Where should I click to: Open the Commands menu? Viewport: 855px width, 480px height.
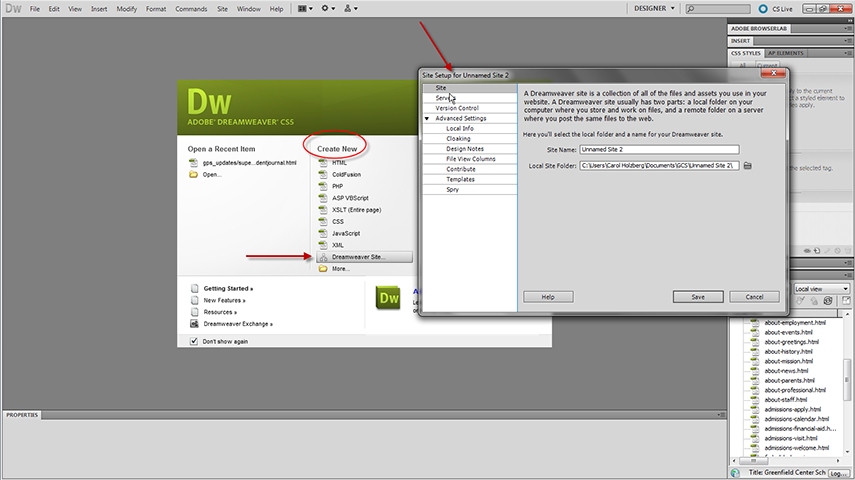coord(191,9)
